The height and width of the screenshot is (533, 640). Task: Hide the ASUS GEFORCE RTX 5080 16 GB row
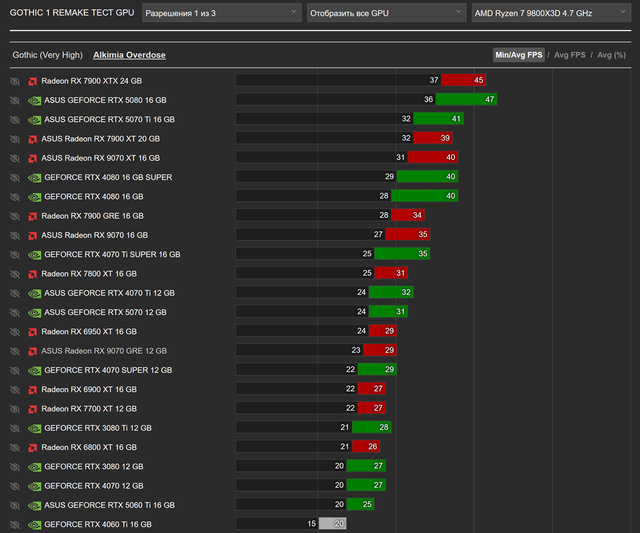pyautogui.click(x=15, y=100)
